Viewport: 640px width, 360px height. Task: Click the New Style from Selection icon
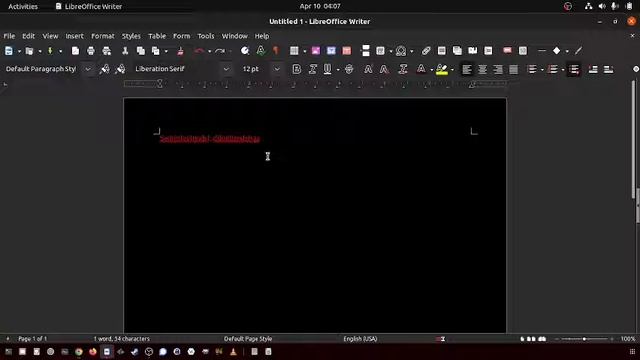[x=120, y=69]
